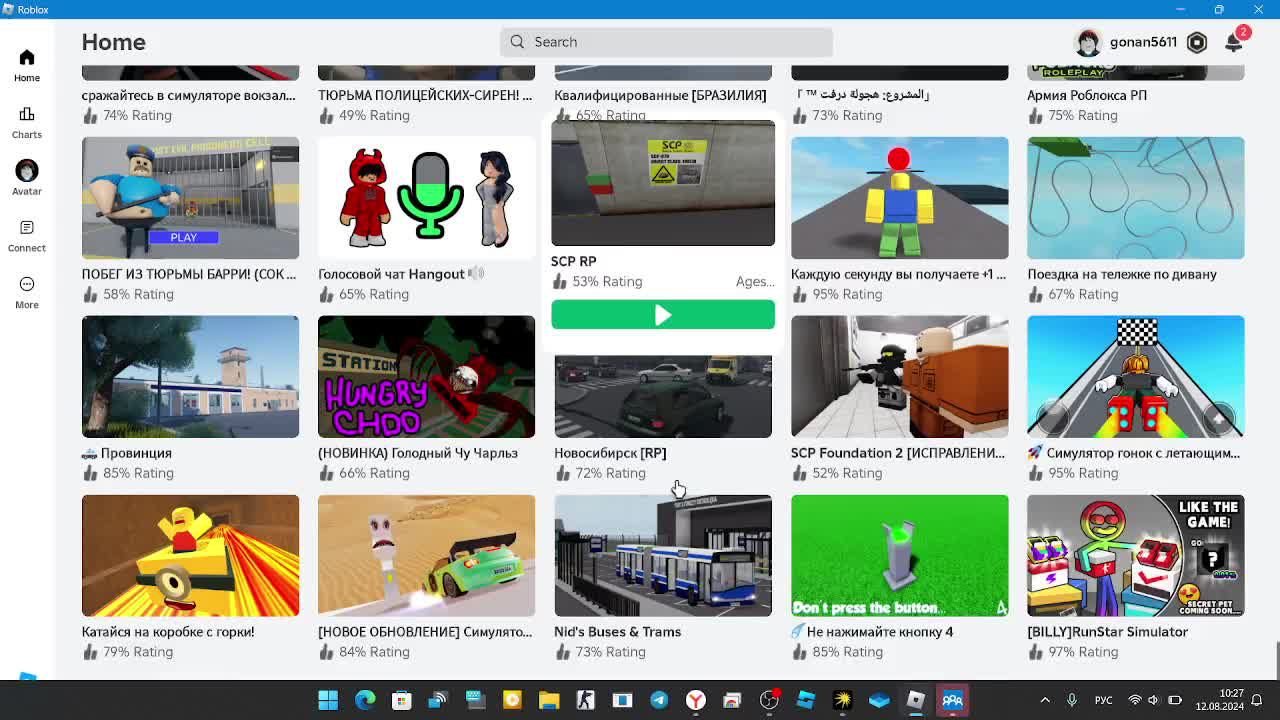Play SCP RP with the green button

(663, 315)
